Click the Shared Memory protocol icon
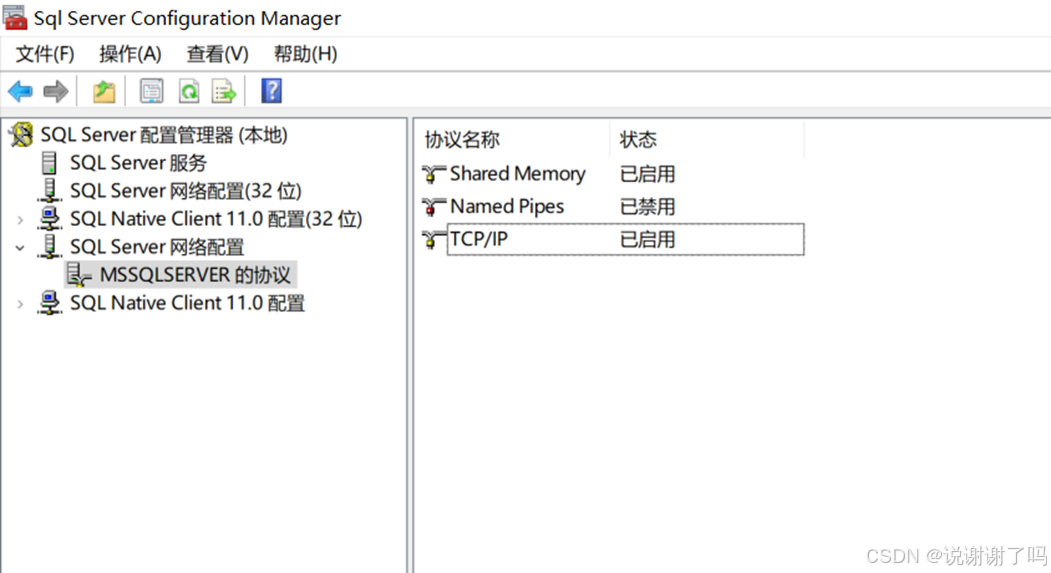Viewport: 1051px width, 573px height. click(433, 174)
